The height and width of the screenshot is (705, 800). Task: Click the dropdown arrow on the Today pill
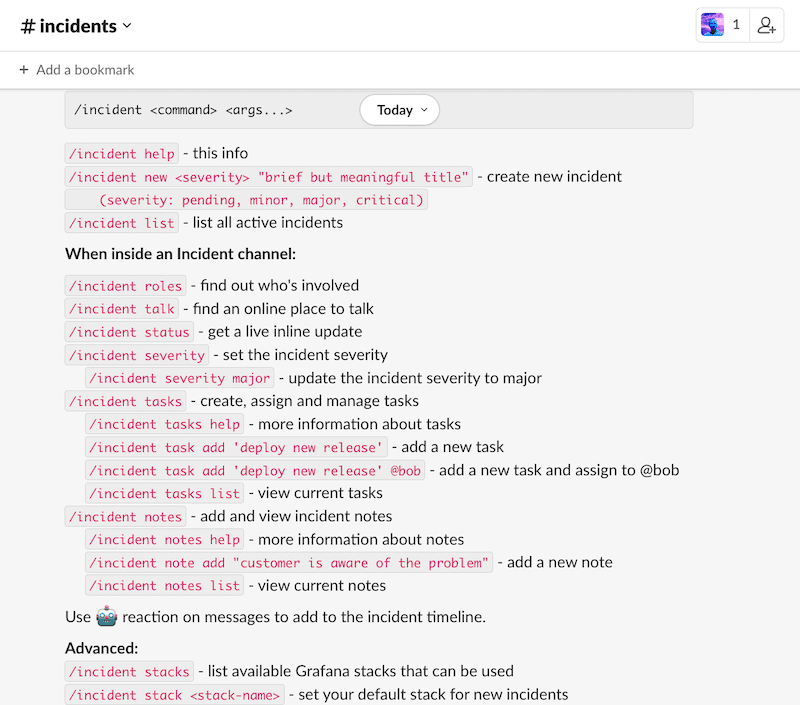[423, 110]
